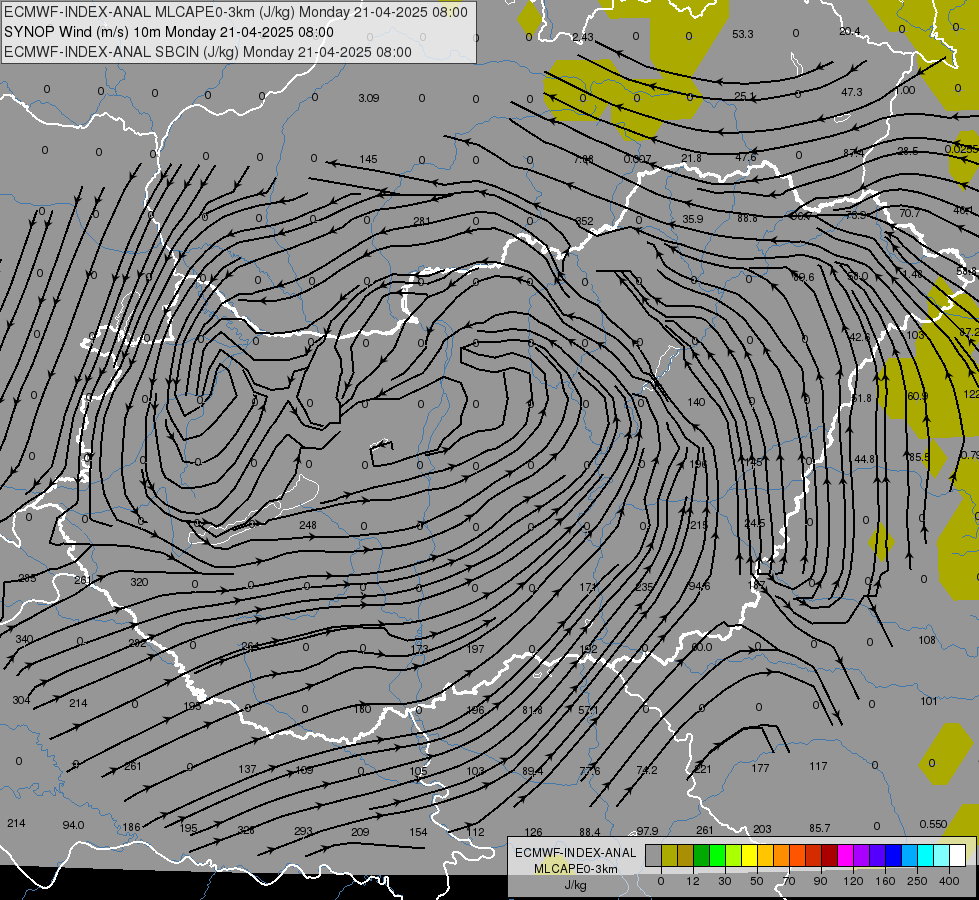Screen dimensions: 979x900
Task: Click the olive swatch in the legend bar
Action: 669,855
